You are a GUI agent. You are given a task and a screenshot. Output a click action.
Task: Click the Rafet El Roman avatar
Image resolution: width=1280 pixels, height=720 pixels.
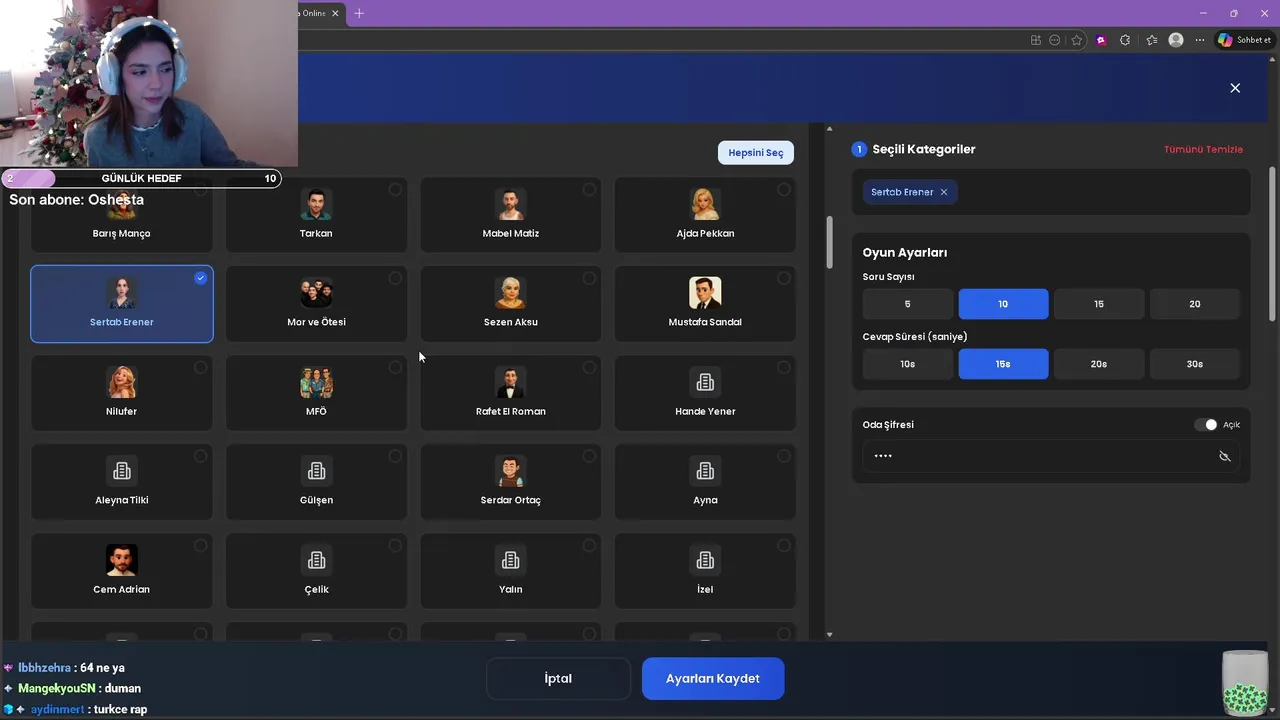(511, 382)
